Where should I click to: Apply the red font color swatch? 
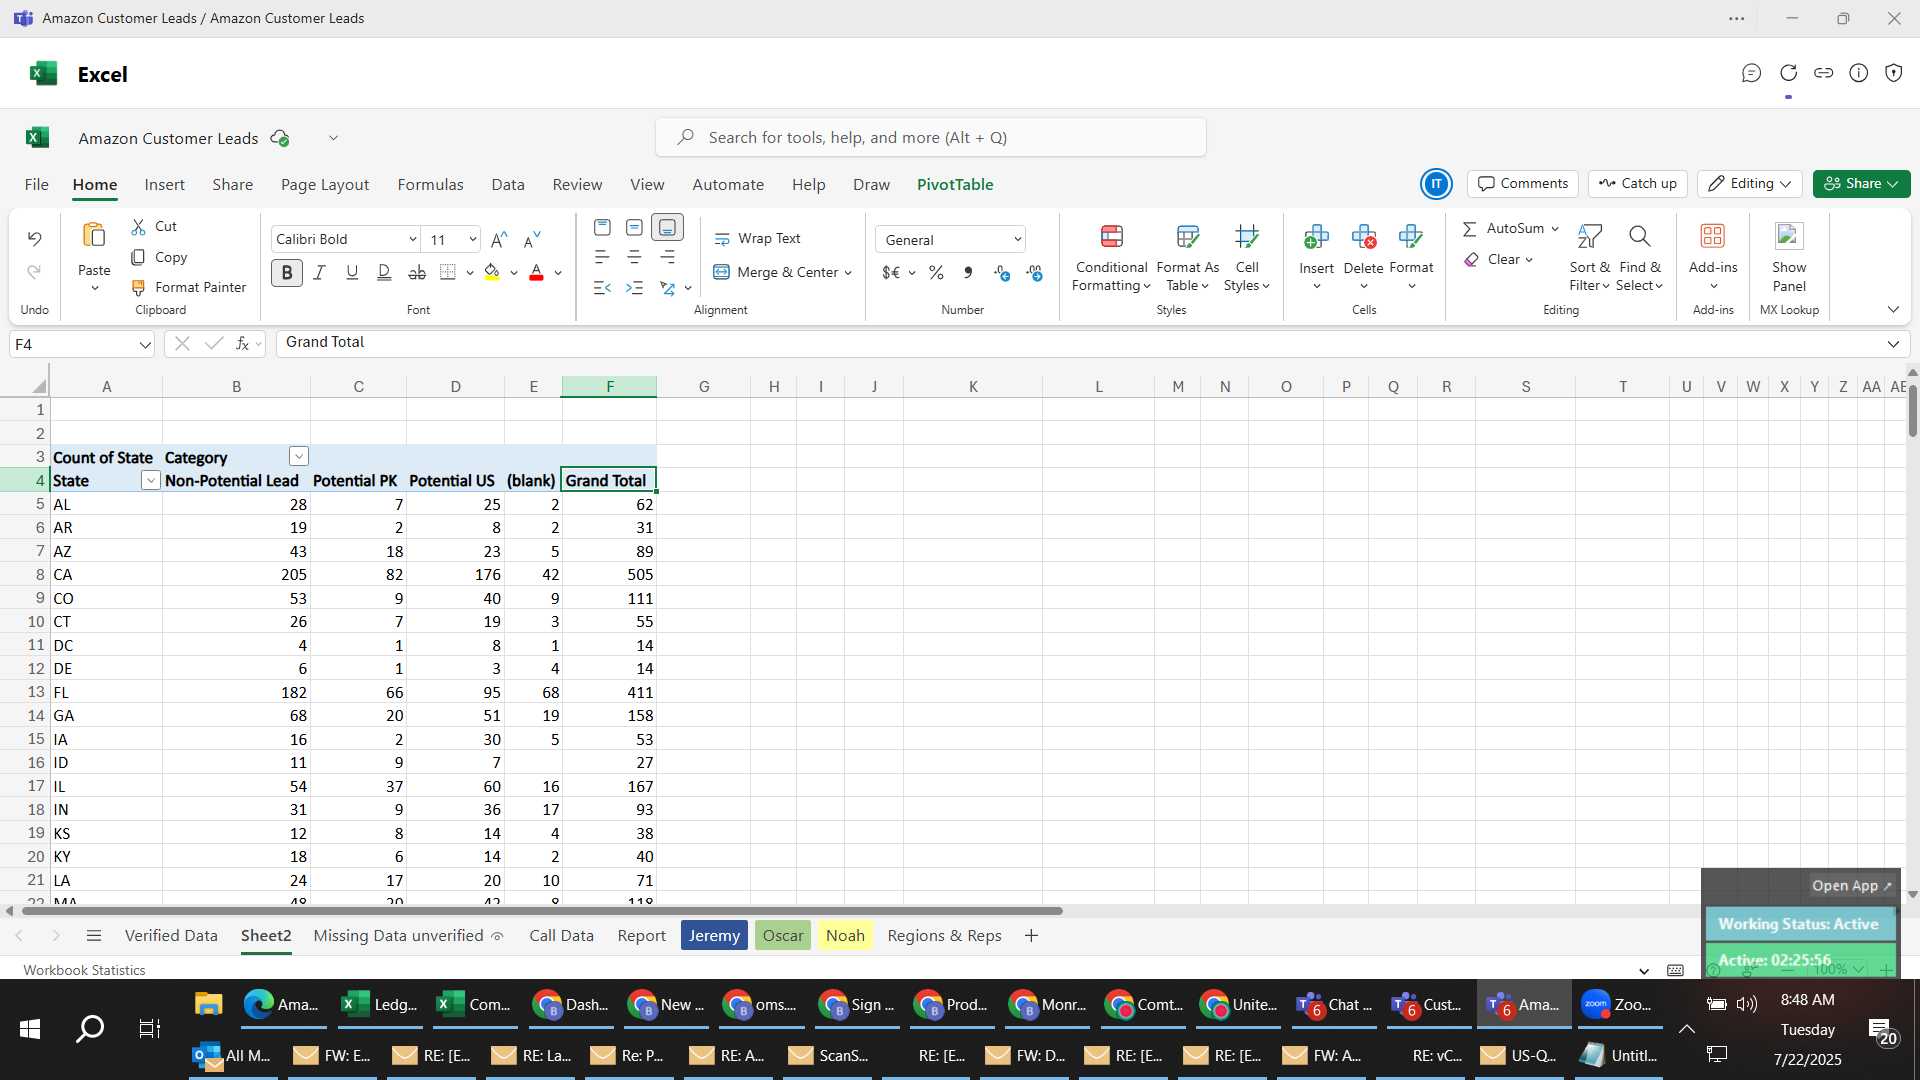click(536, 272)
